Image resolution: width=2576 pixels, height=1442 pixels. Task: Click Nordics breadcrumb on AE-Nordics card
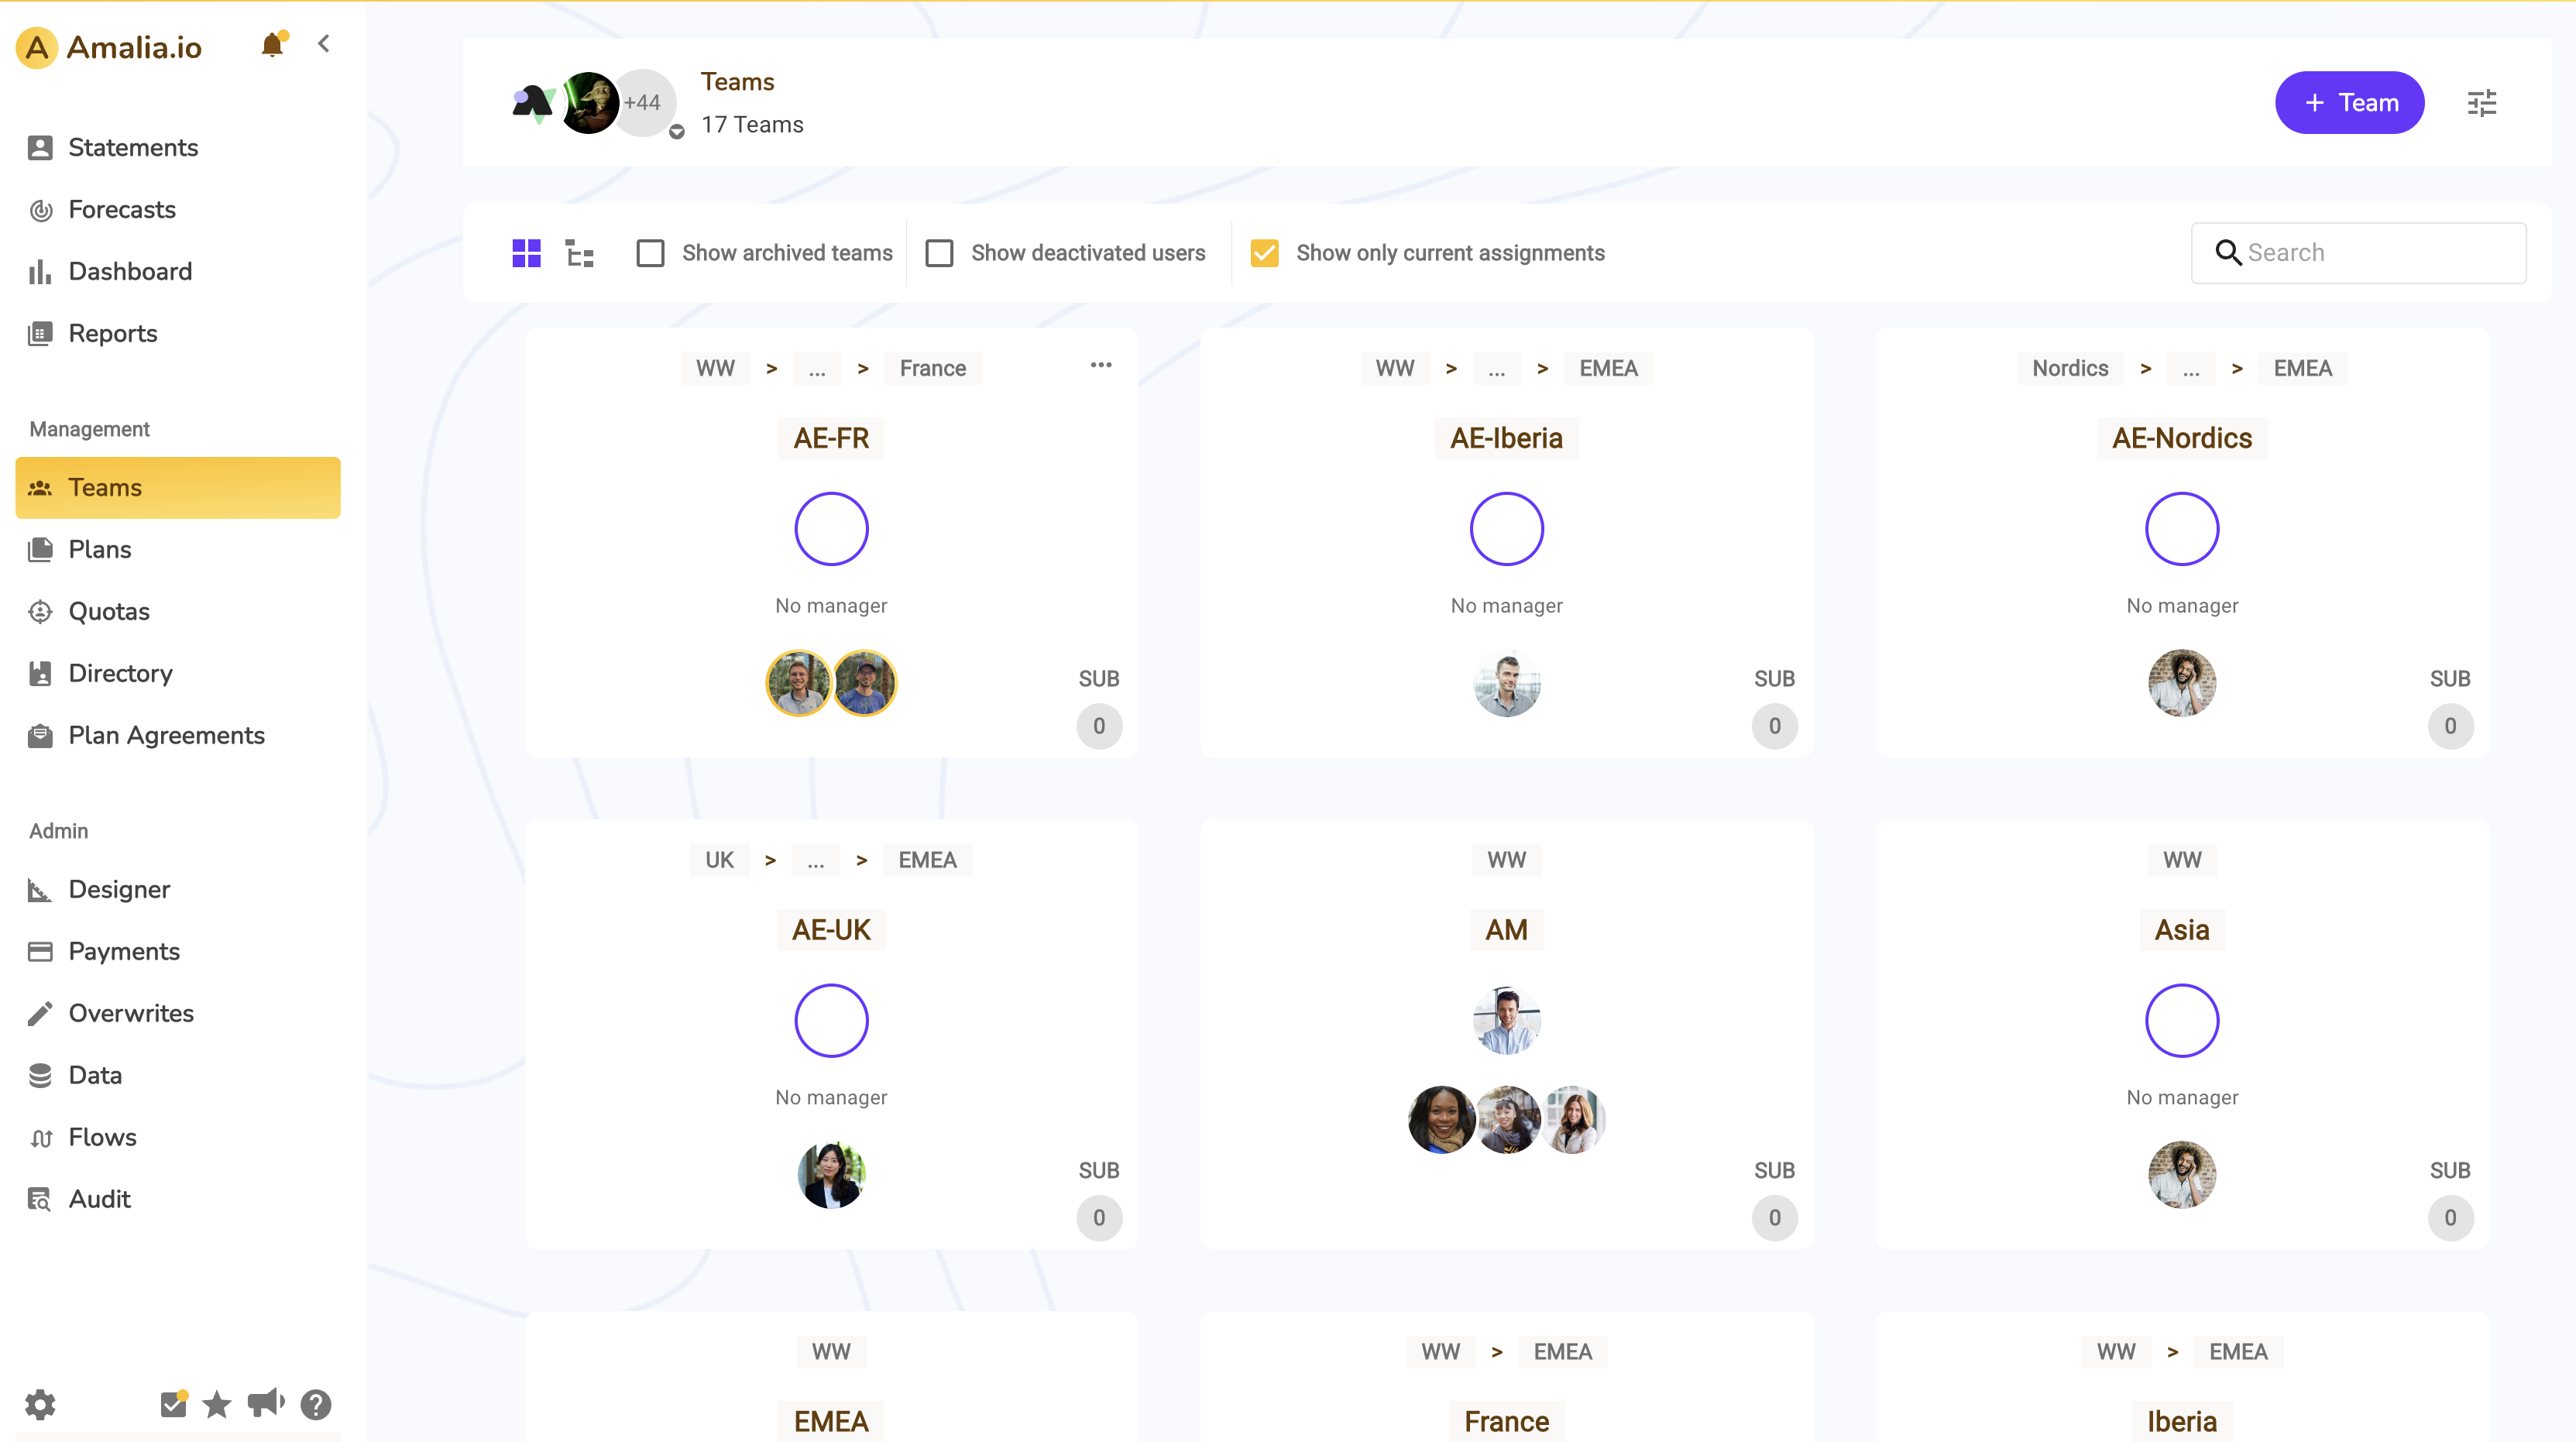coord(2070,369)
